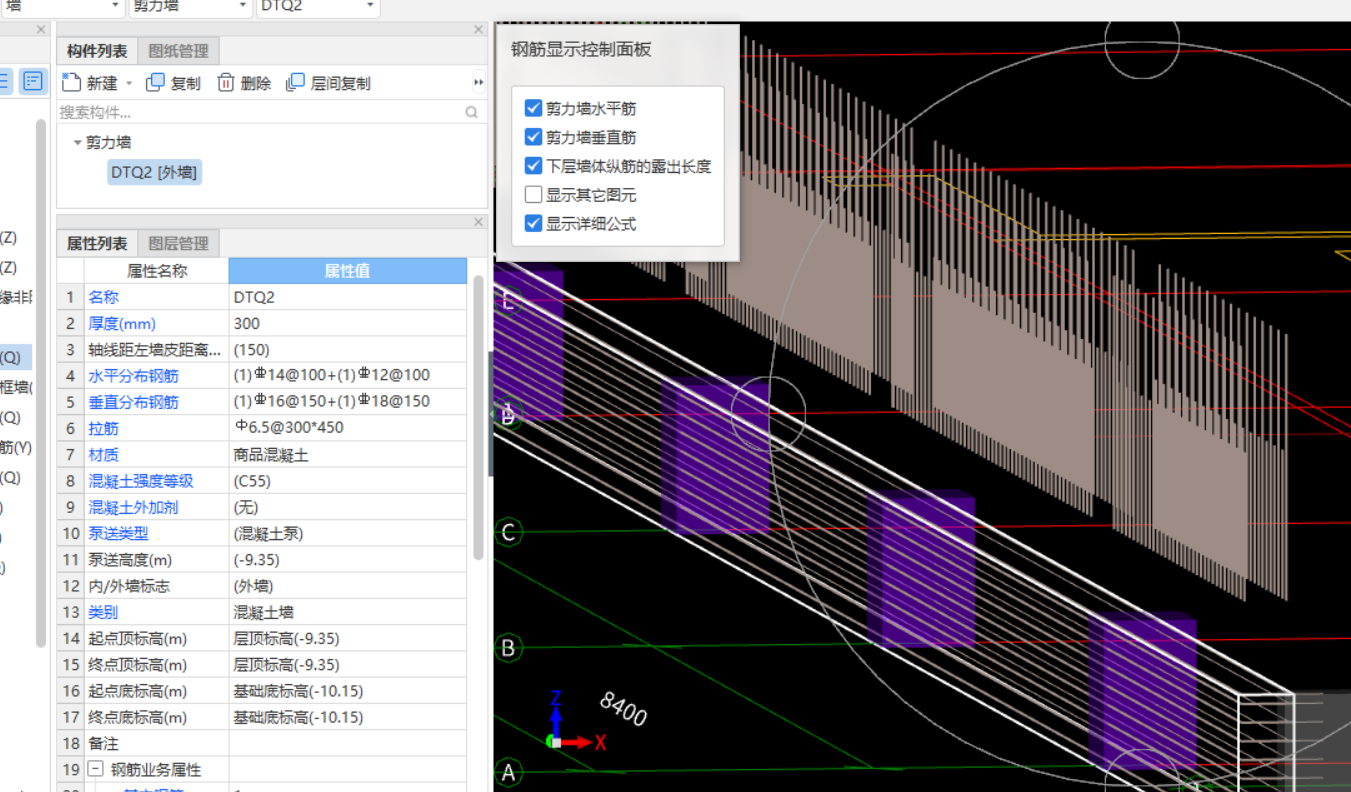Uncheck 下层墙体纵筋的露出长度 option
This screenshot has height=792, width=1351.
tap(533, 166)
